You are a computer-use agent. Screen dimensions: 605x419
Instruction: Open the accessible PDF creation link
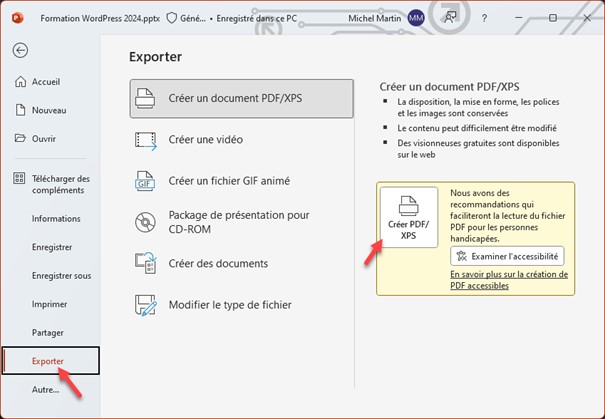click(509, 279)
